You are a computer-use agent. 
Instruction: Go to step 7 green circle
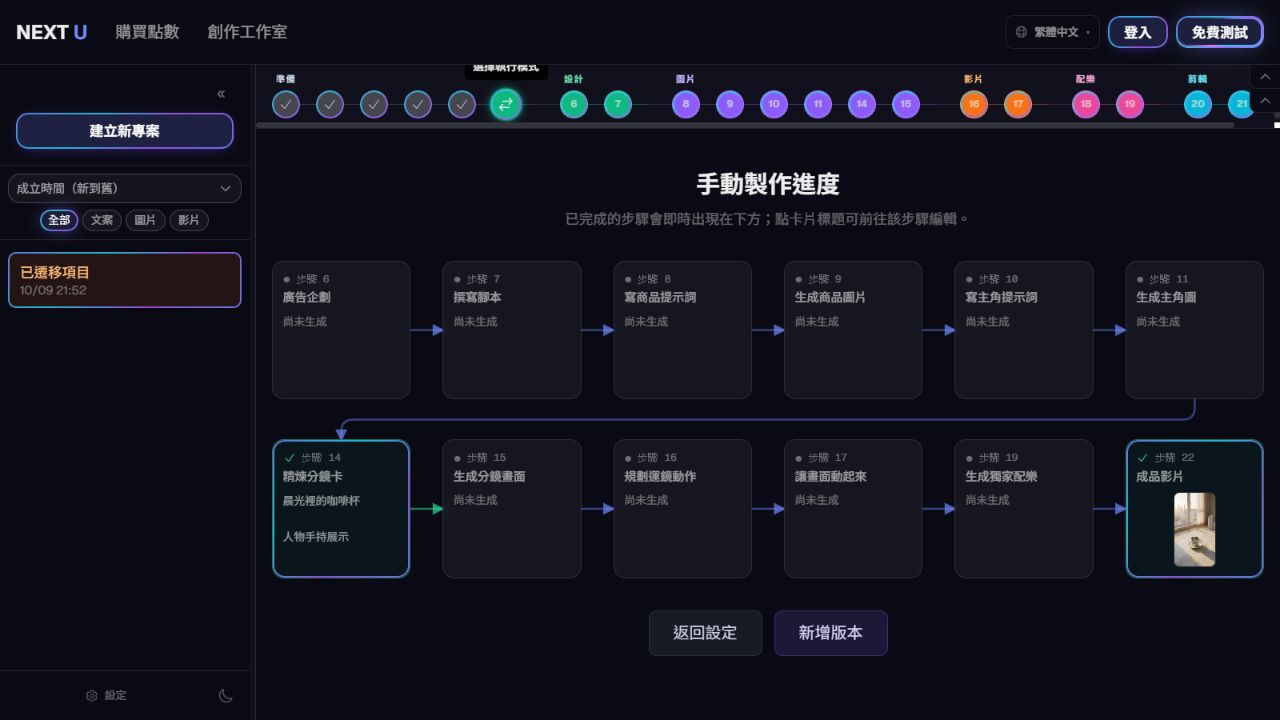click(x=618, y=104)
